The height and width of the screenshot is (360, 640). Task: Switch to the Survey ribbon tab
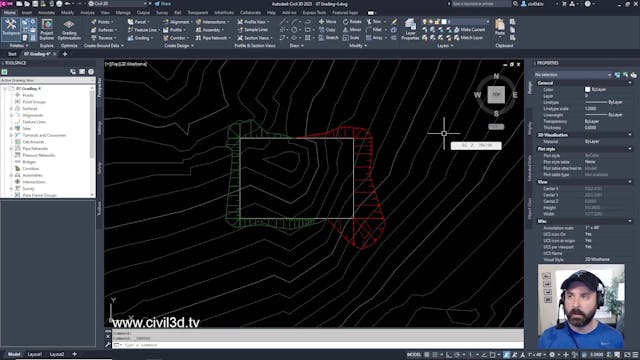[x=162, y=13]
